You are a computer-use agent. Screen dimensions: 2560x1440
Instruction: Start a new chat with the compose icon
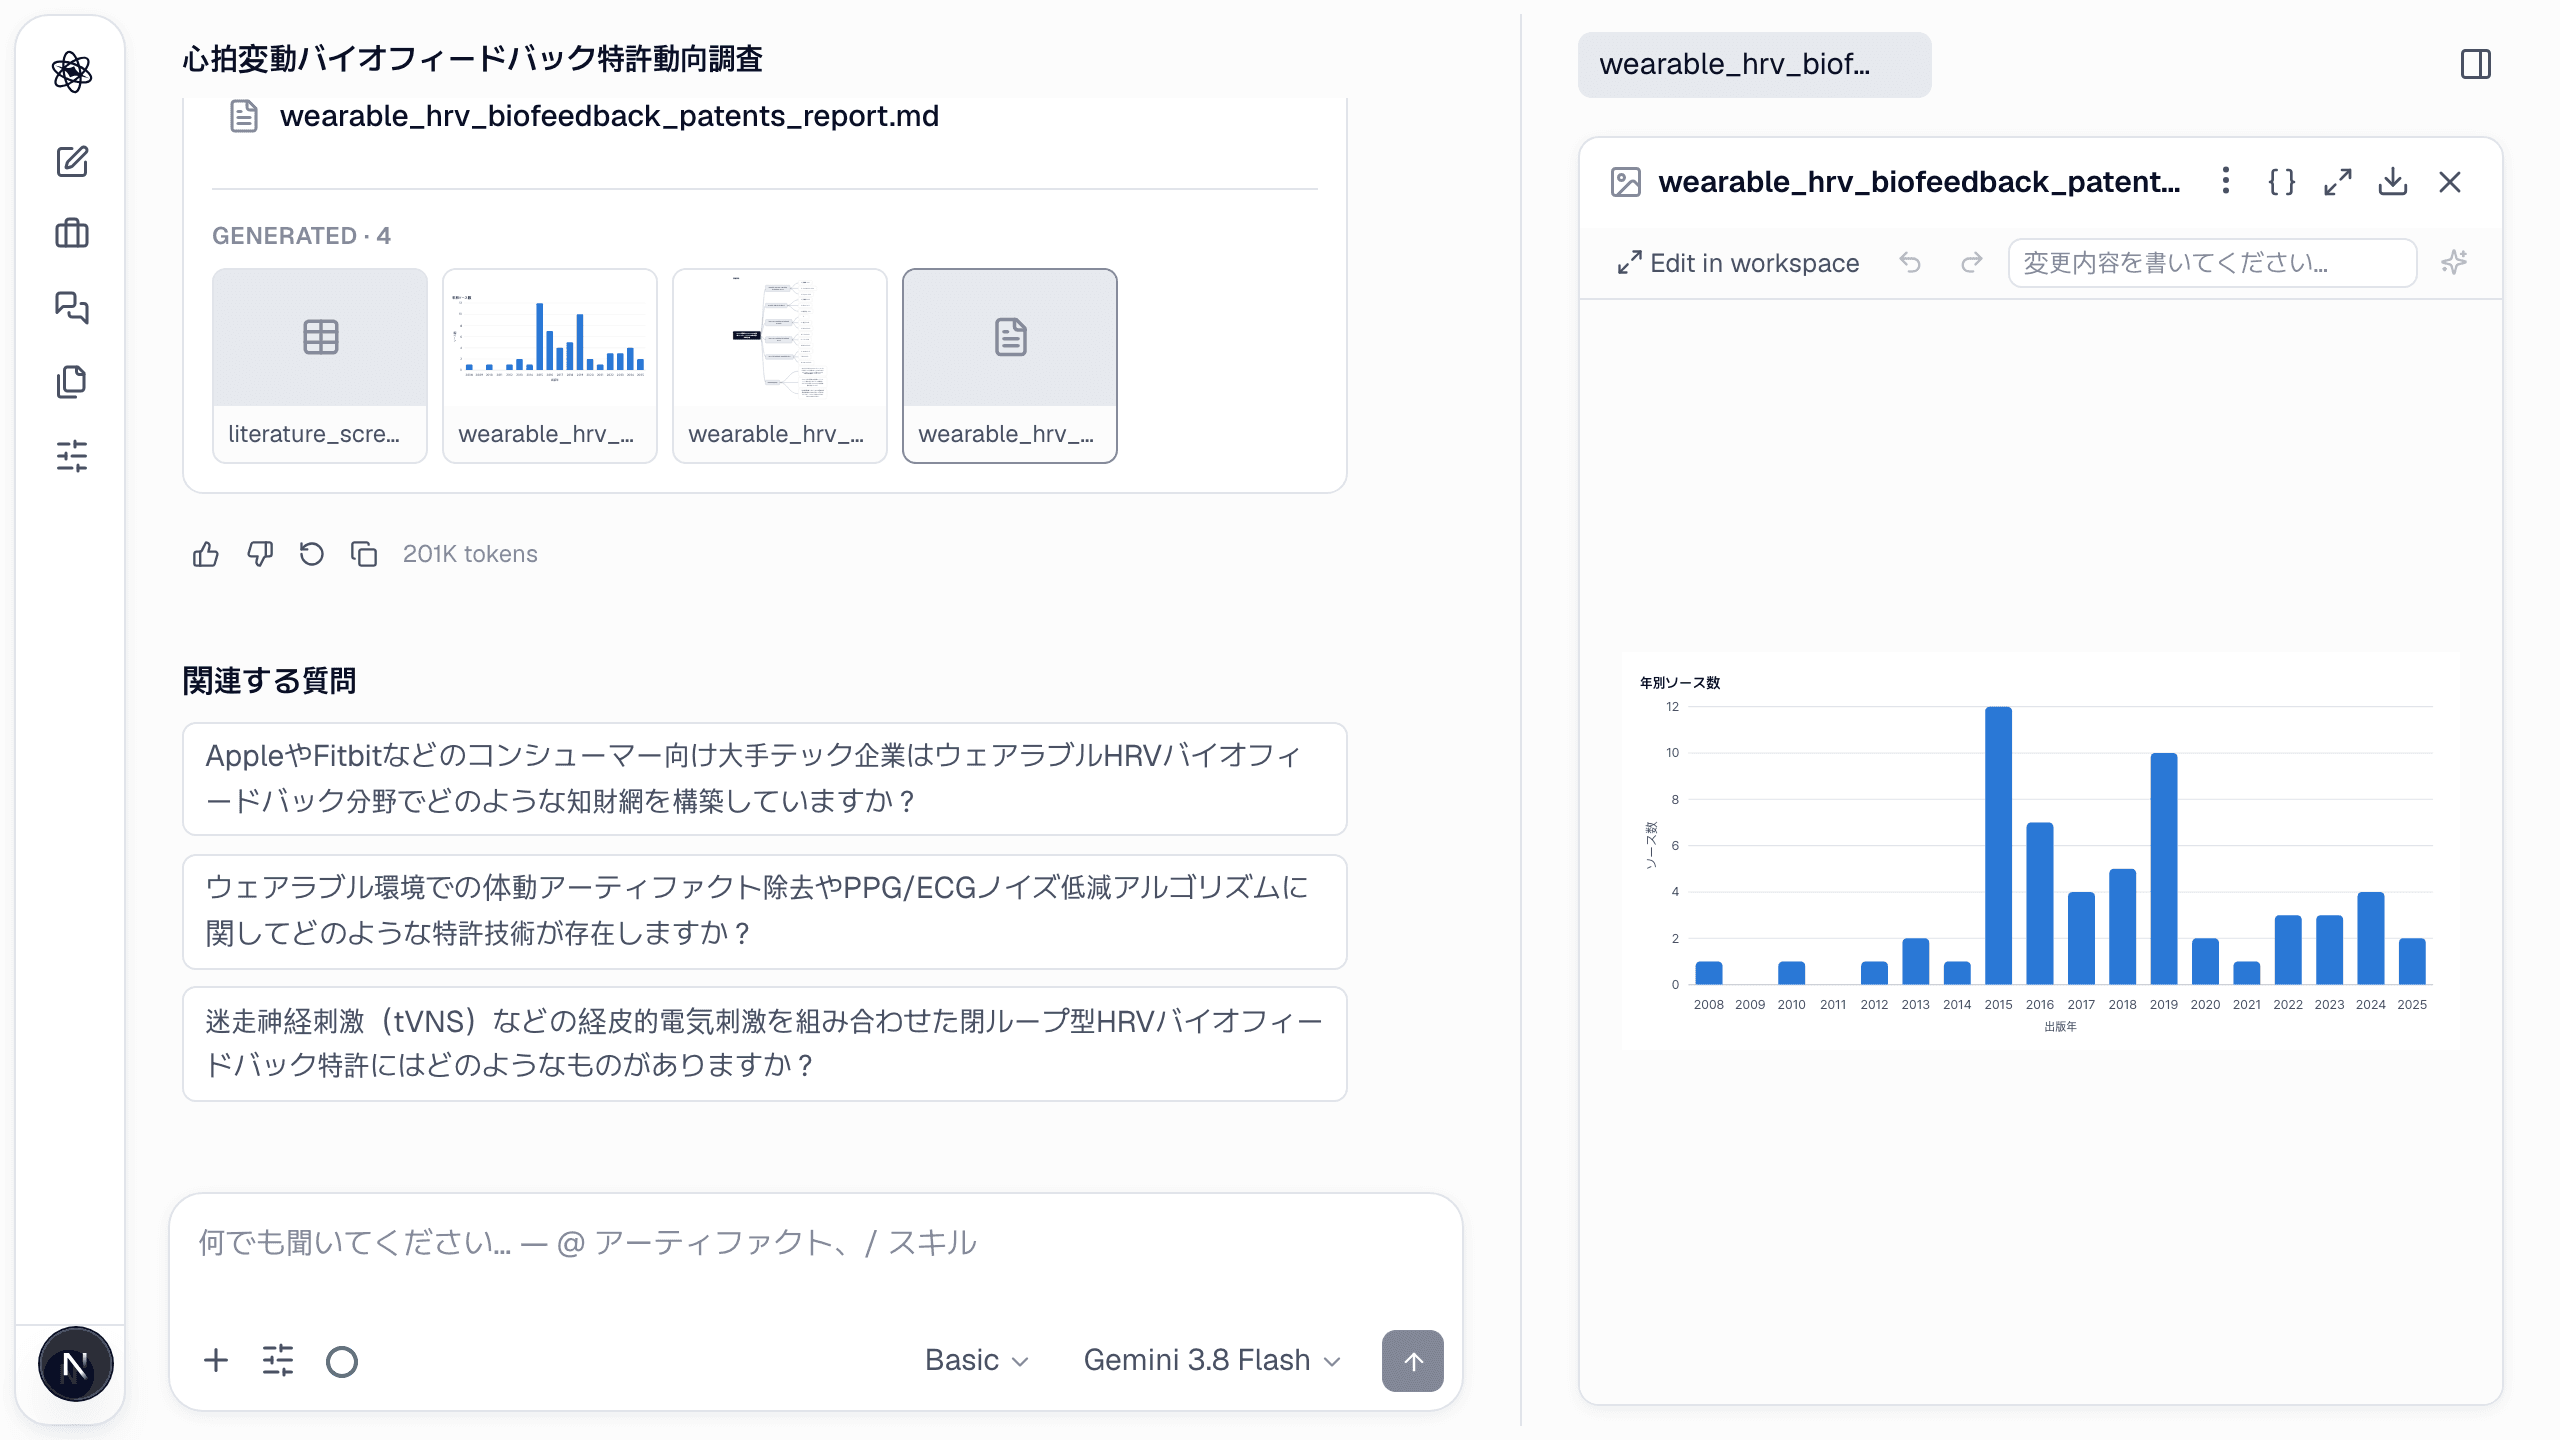pos(72,161)
